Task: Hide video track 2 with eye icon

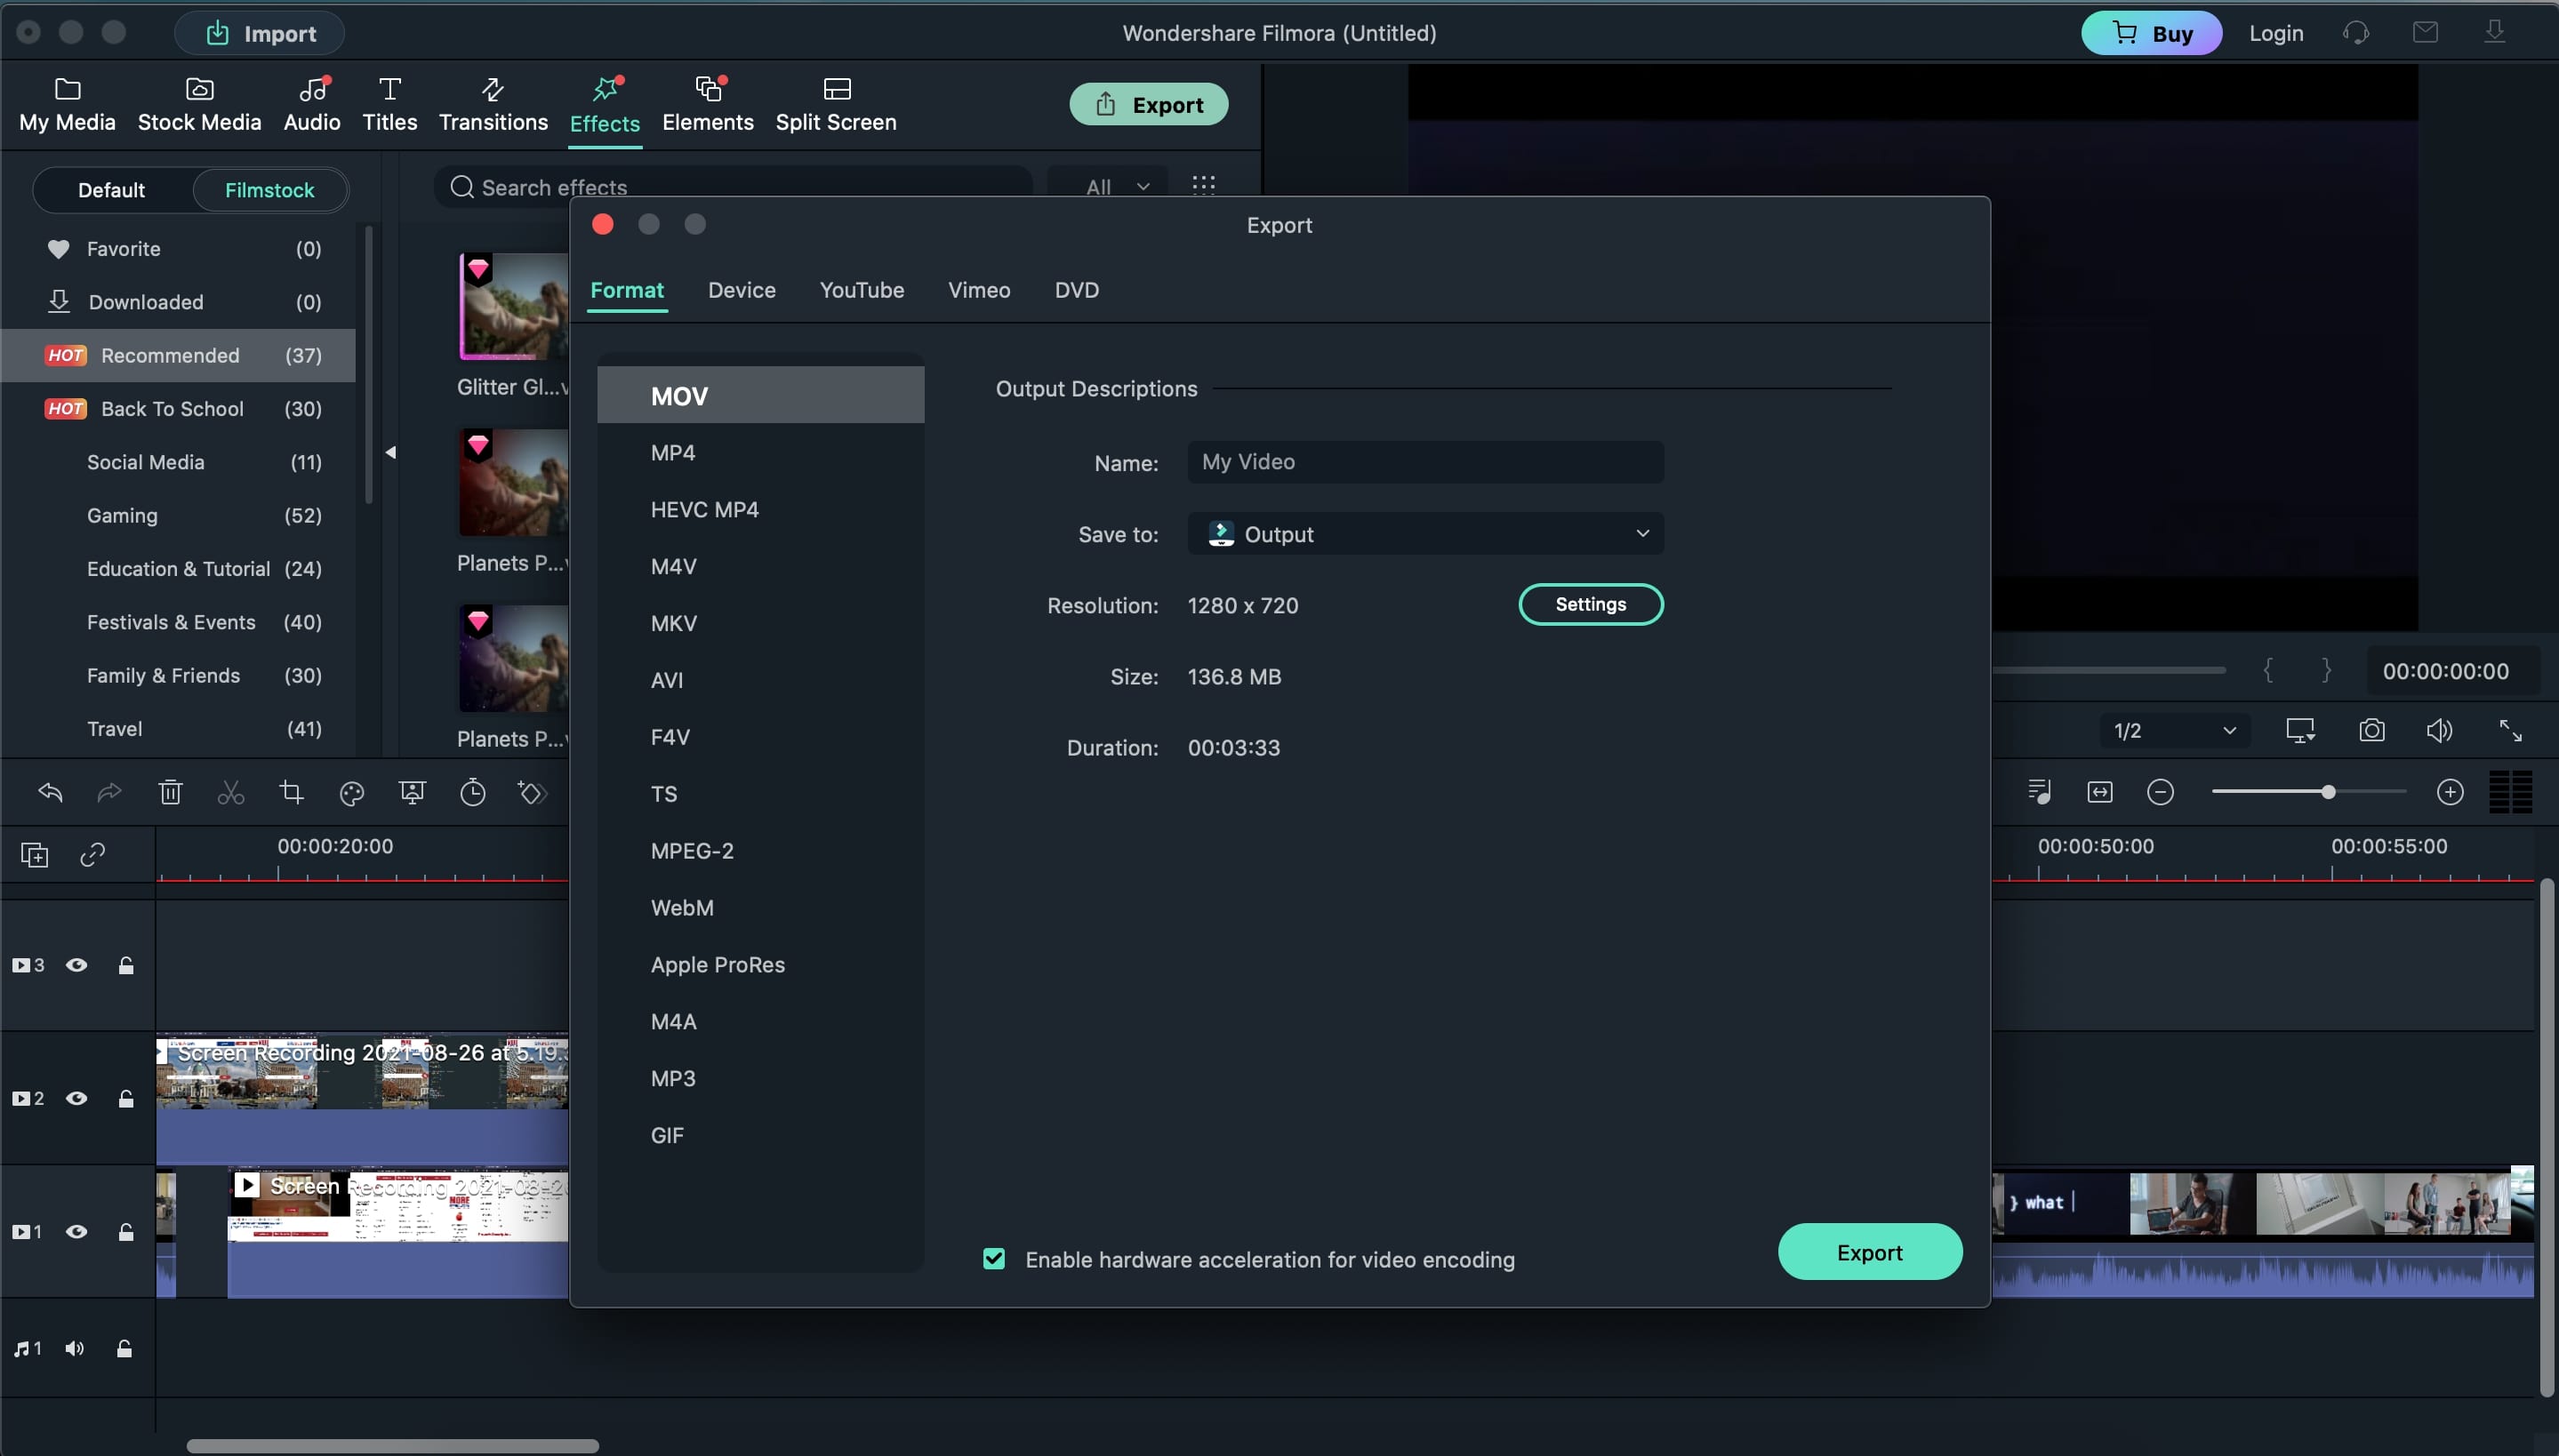Action: click(x=76, y=1098)
